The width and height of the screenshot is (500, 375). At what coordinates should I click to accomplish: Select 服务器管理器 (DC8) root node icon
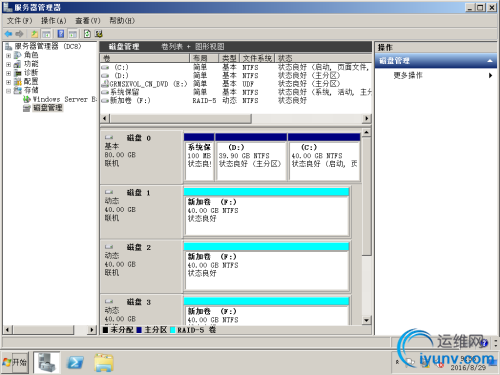(x=9, y=46)
